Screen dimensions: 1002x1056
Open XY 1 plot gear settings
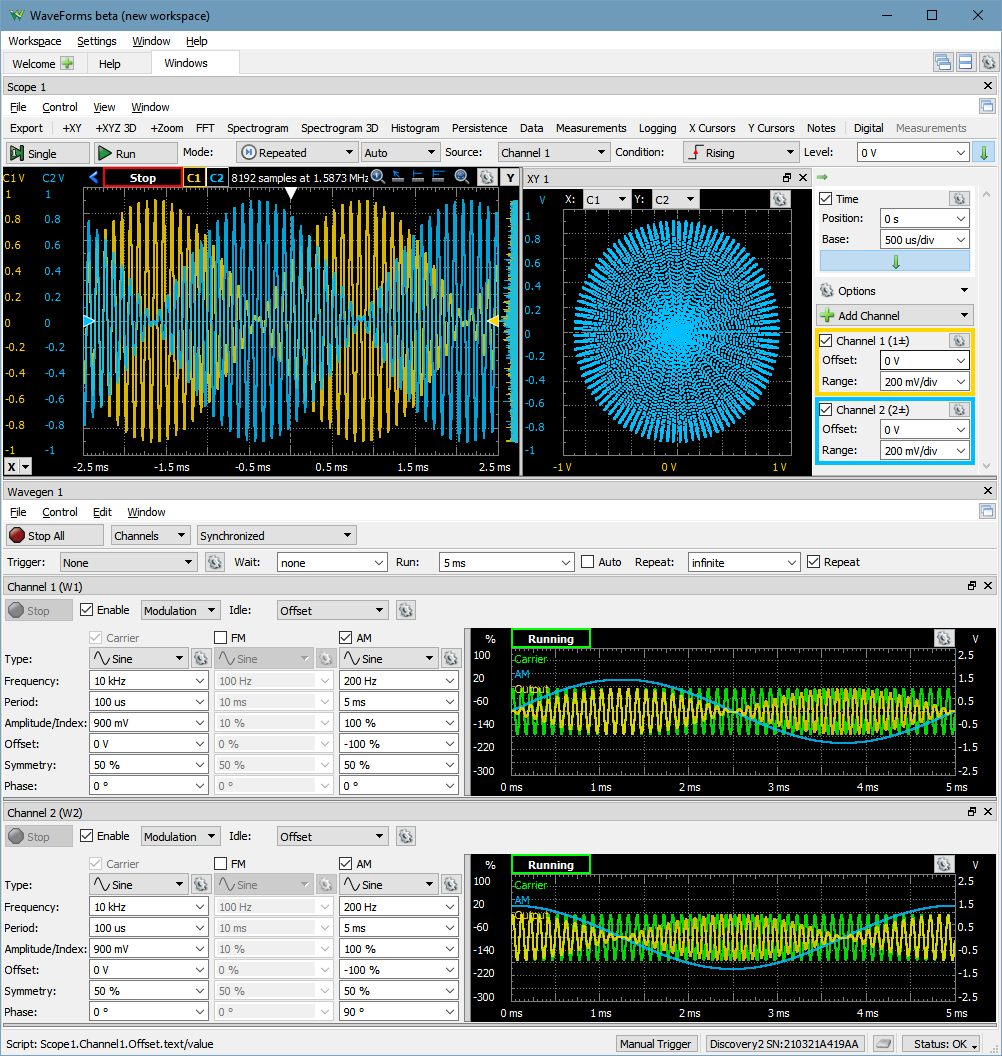779,199
